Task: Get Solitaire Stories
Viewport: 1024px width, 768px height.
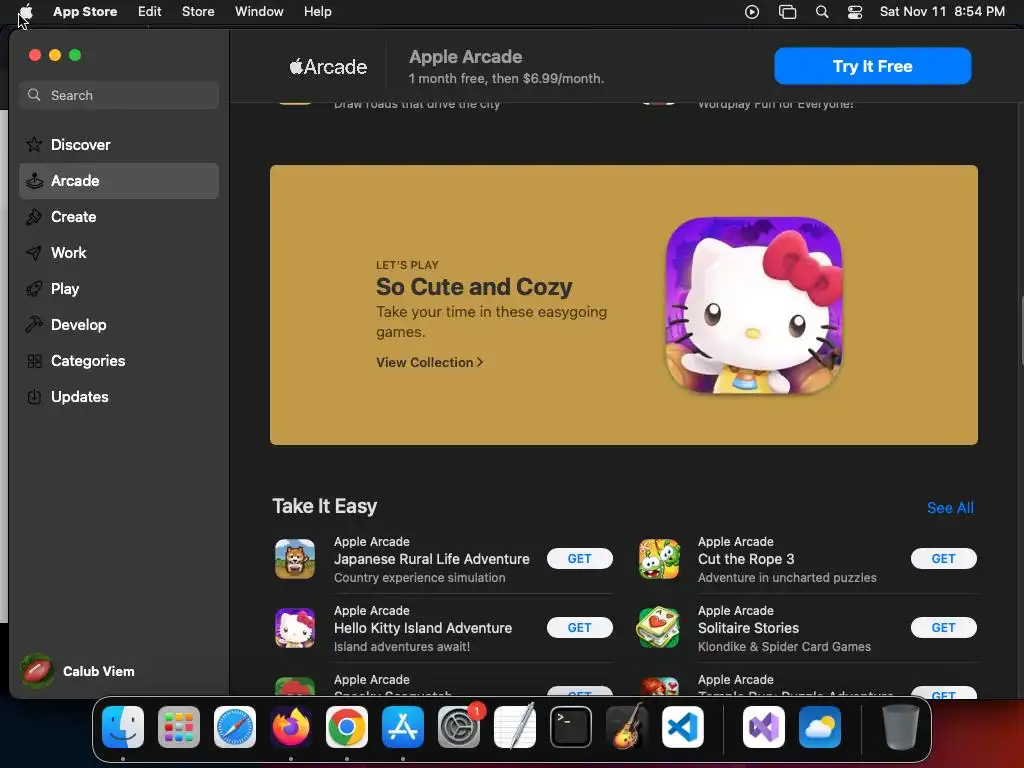Action: click(943, 628)
